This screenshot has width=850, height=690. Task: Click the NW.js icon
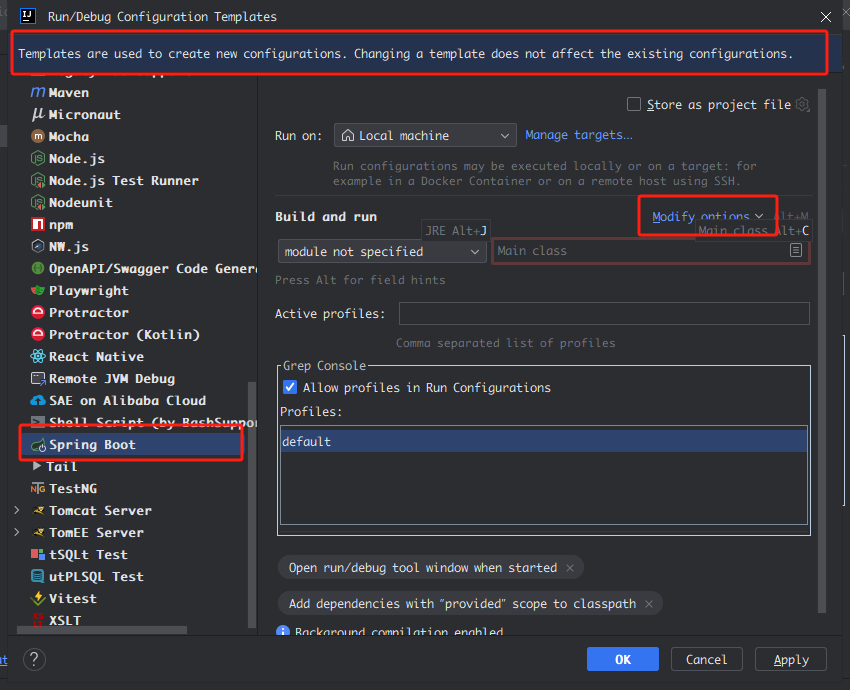tap(38, 247)
